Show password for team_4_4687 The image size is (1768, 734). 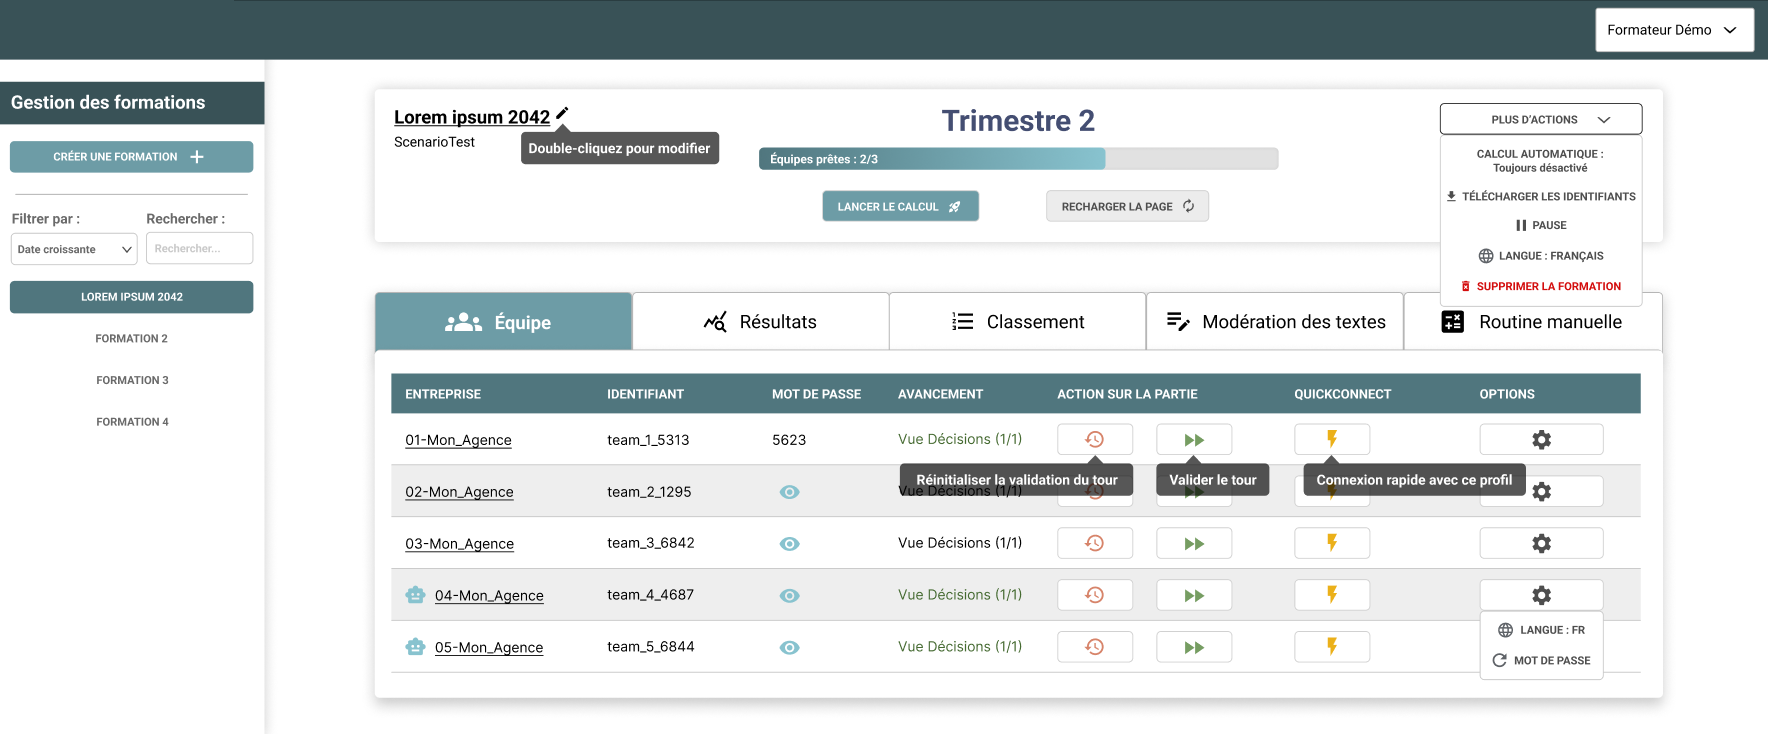(x=789, y=596)
